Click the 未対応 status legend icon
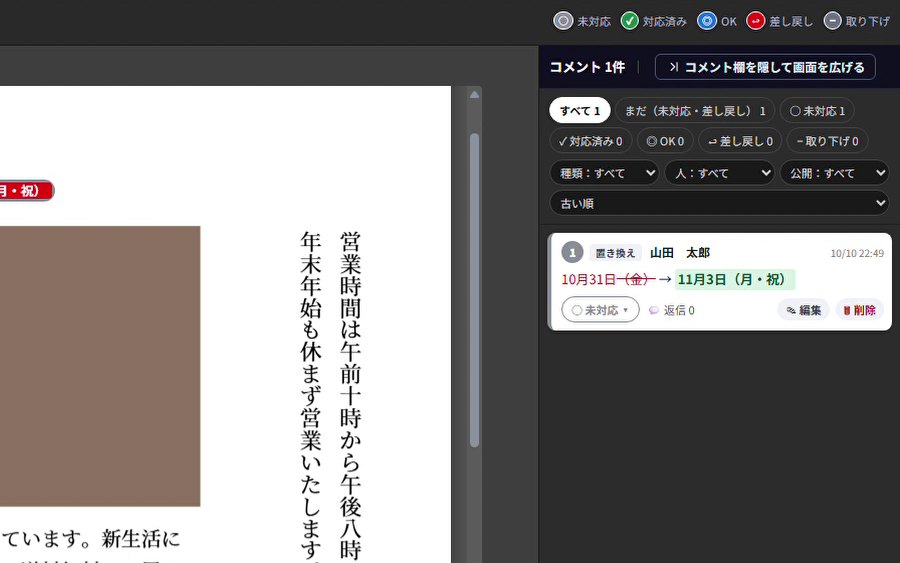 (x=563, y=21)
